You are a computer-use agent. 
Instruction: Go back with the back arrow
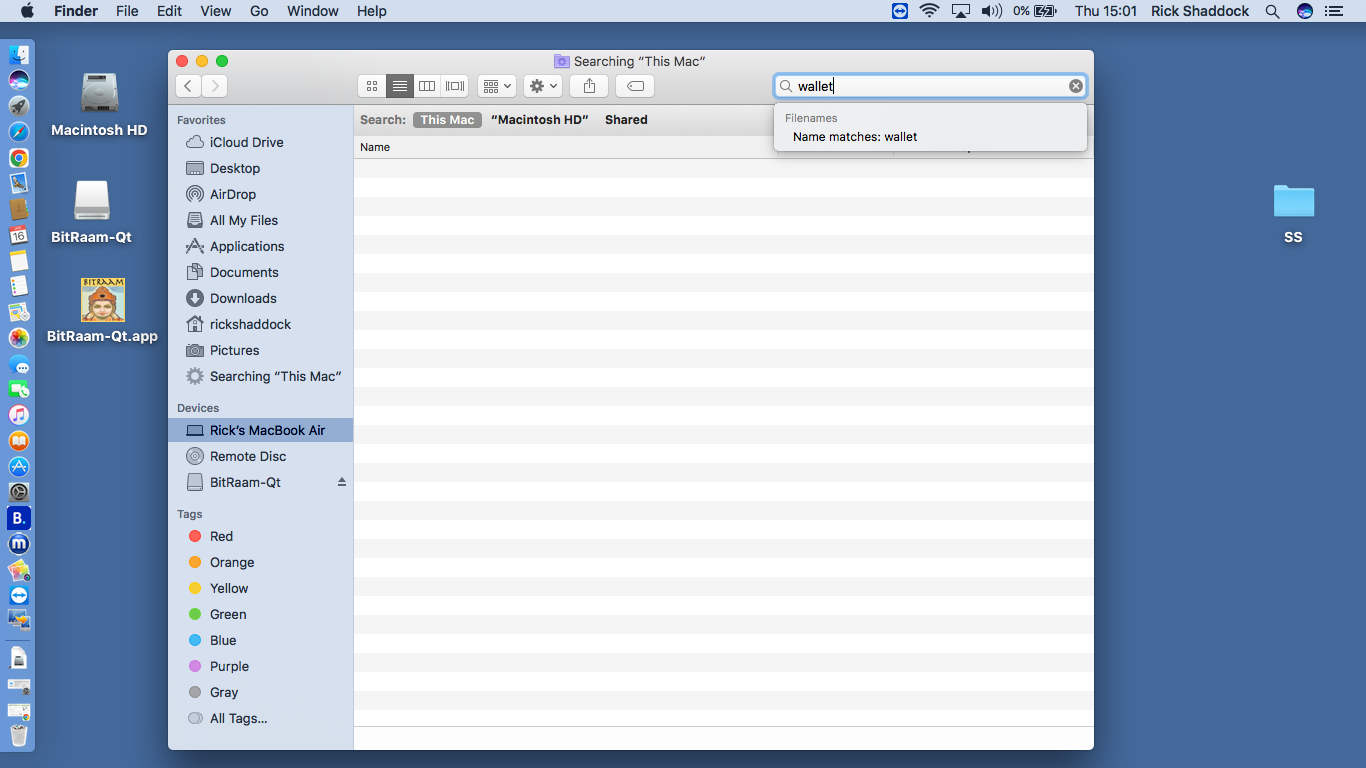point(188,86)
